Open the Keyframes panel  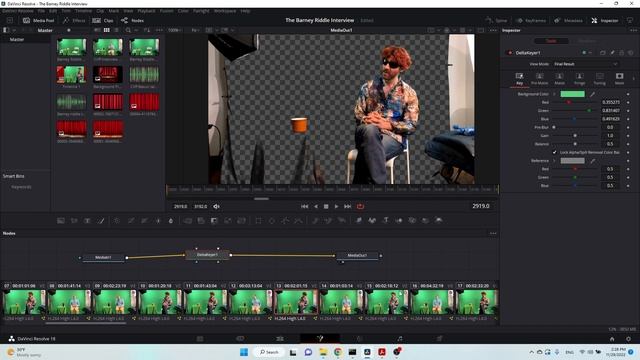(x=531, y=20)
